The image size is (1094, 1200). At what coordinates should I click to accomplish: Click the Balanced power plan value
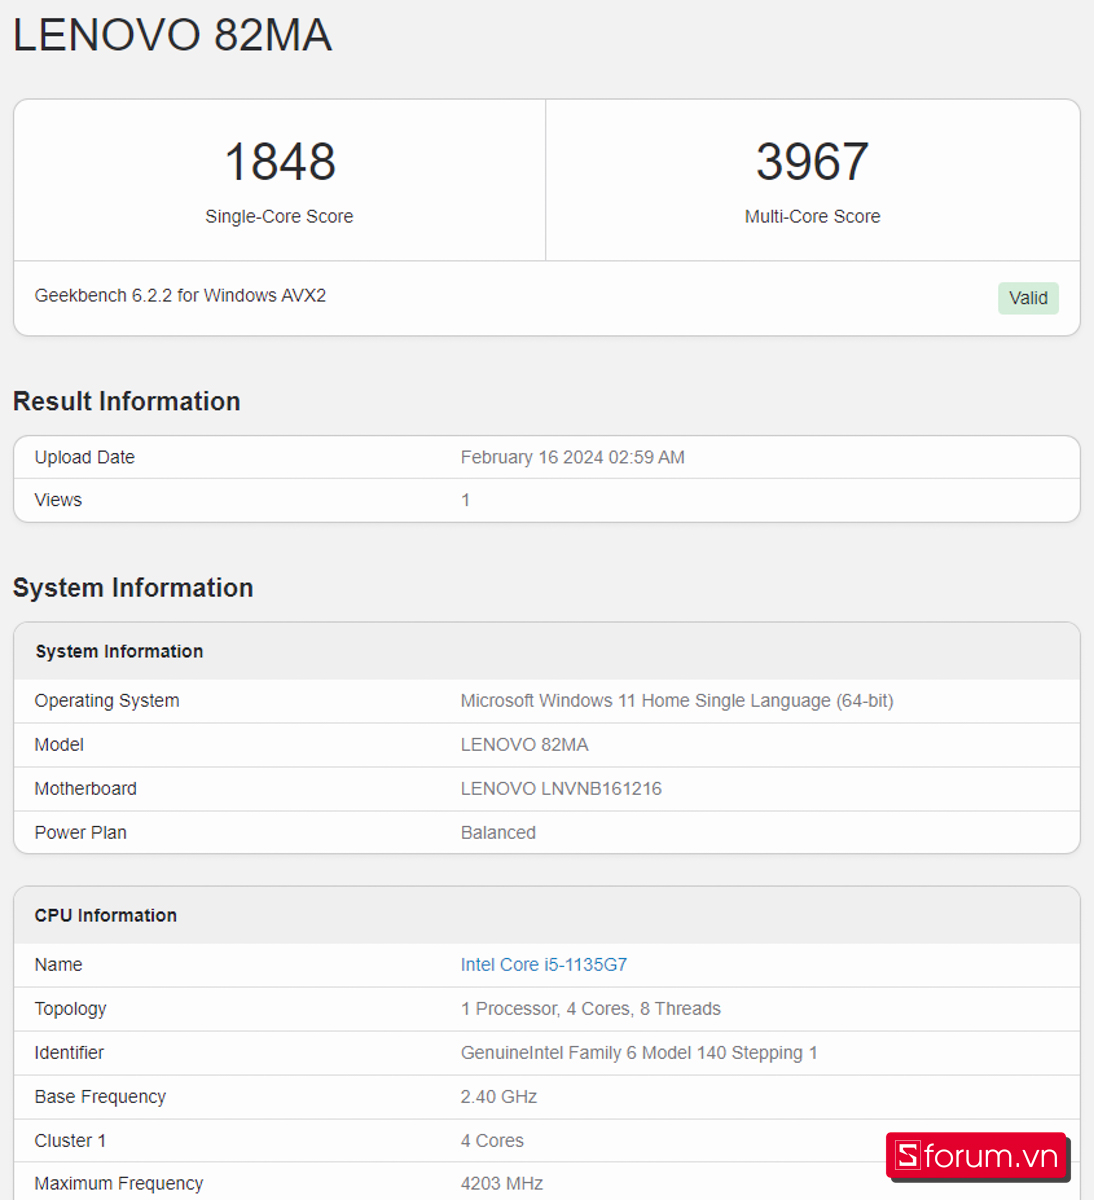tap(498, 833)
